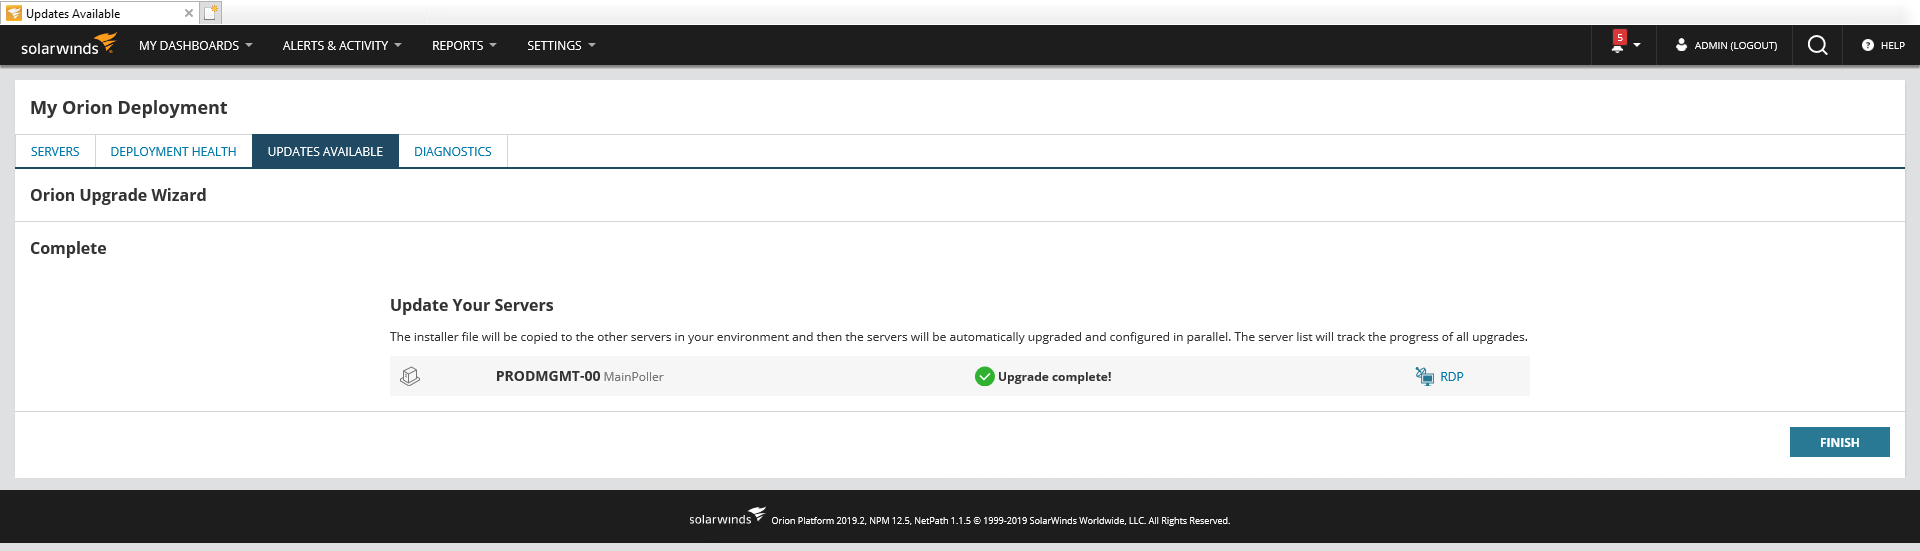The width and height of the screenshot is (1920, 551).
Task: Click the Updates Available browser tab favicon
Action: pyautogui.click(x=14, y=13)
